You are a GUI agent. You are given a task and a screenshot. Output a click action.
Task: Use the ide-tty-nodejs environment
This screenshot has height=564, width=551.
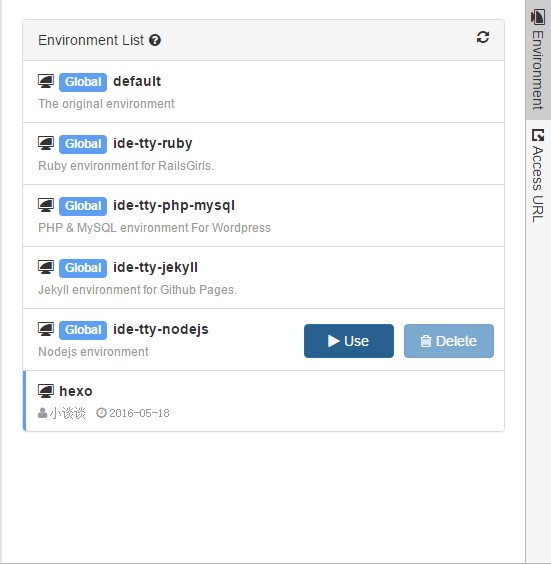point(349,341)
